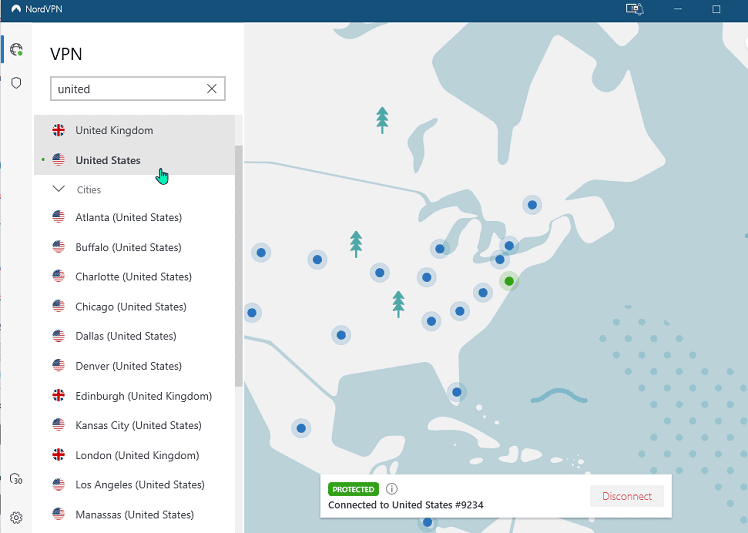Click the green connected server pin
Viewport: 748px width, 533px height.
coord(509,282)
